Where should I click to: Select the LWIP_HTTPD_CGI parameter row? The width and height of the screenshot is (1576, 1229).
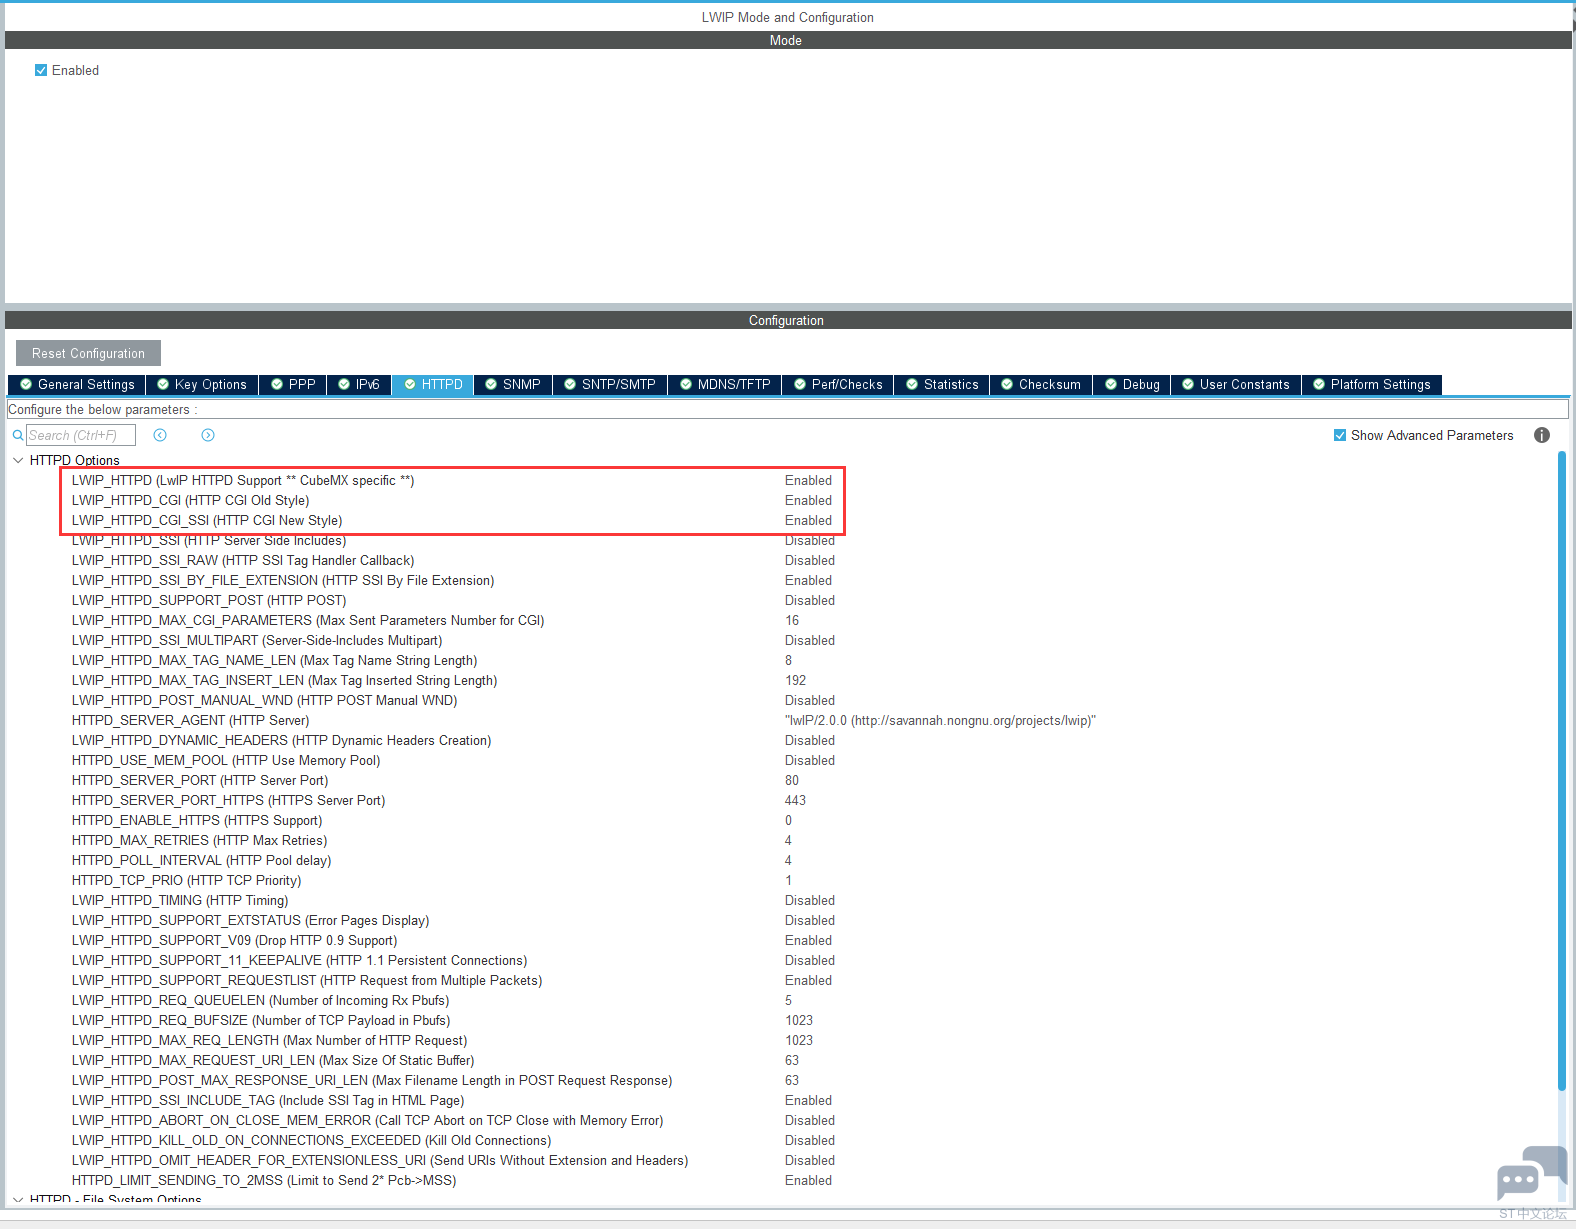[x=190, y=500]
